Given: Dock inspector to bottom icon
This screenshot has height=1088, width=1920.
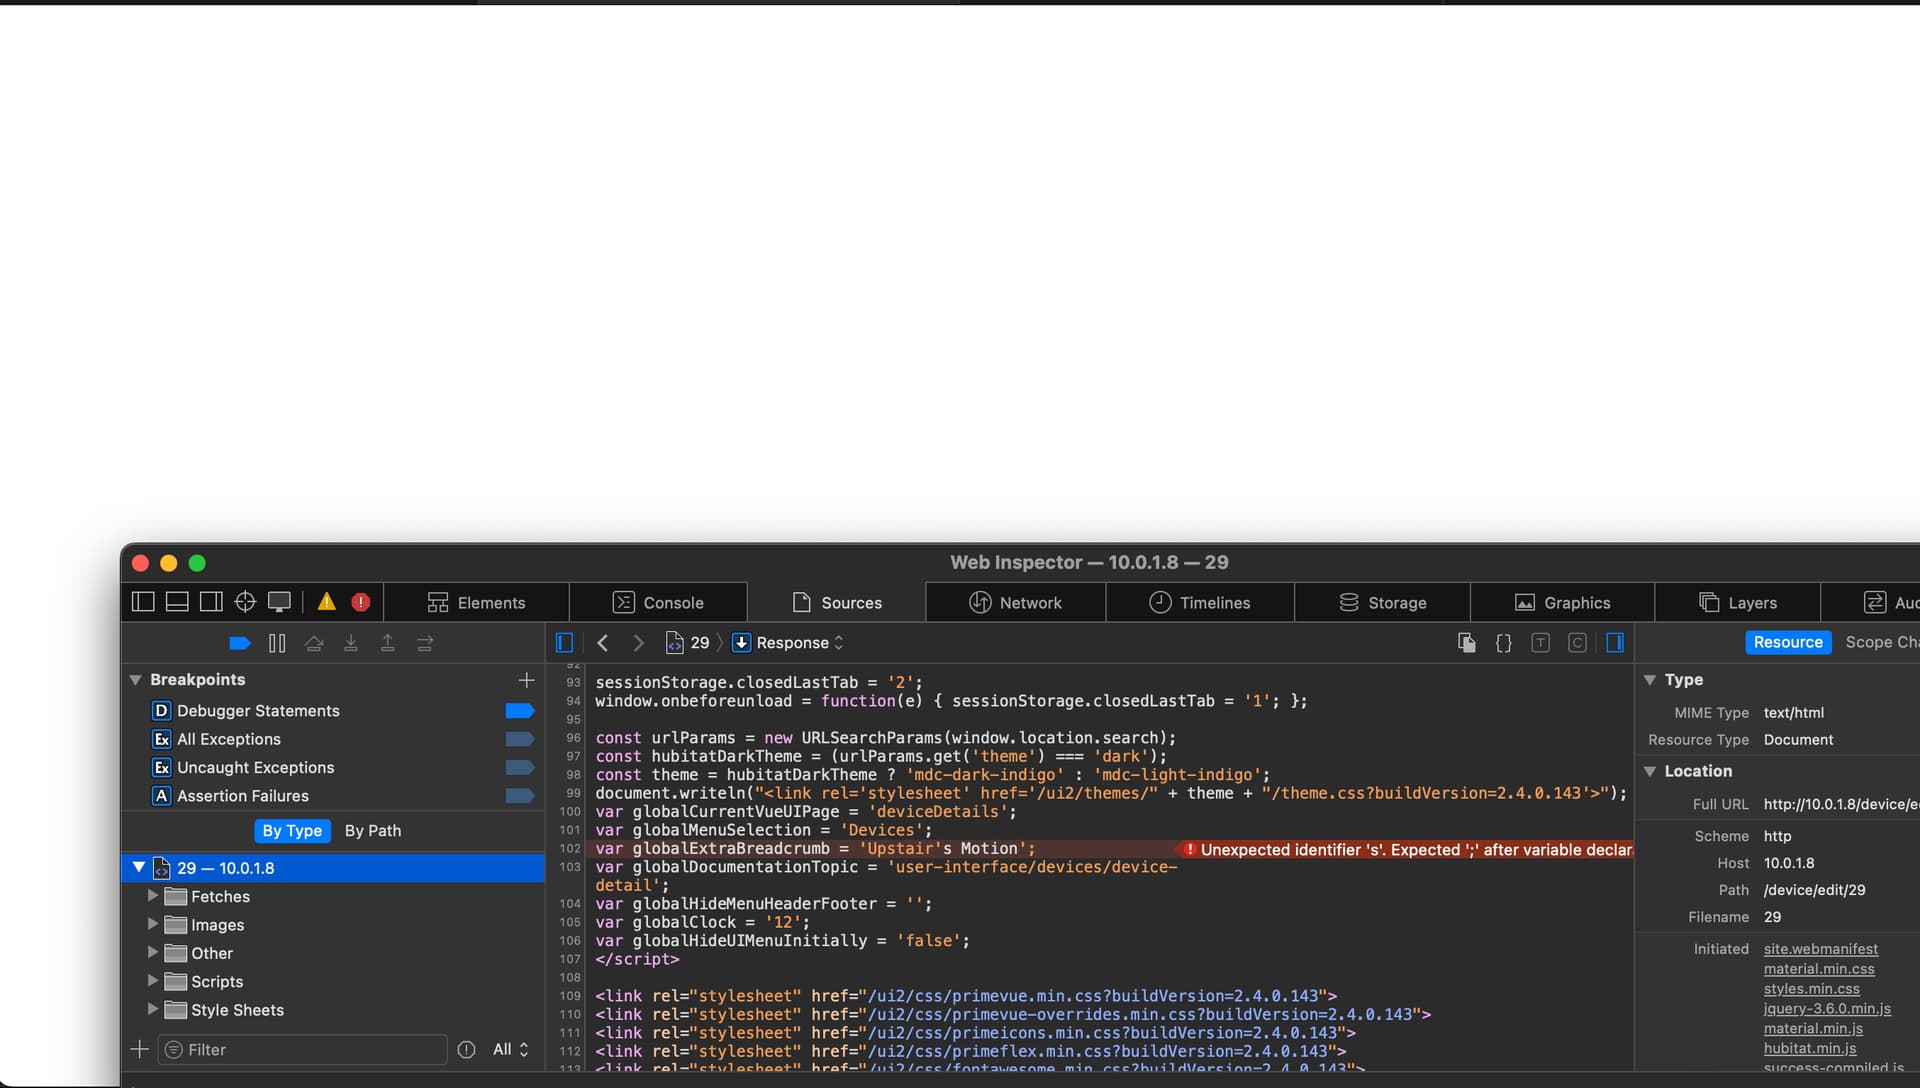Looking at the screenshot, I should (177, 602).
